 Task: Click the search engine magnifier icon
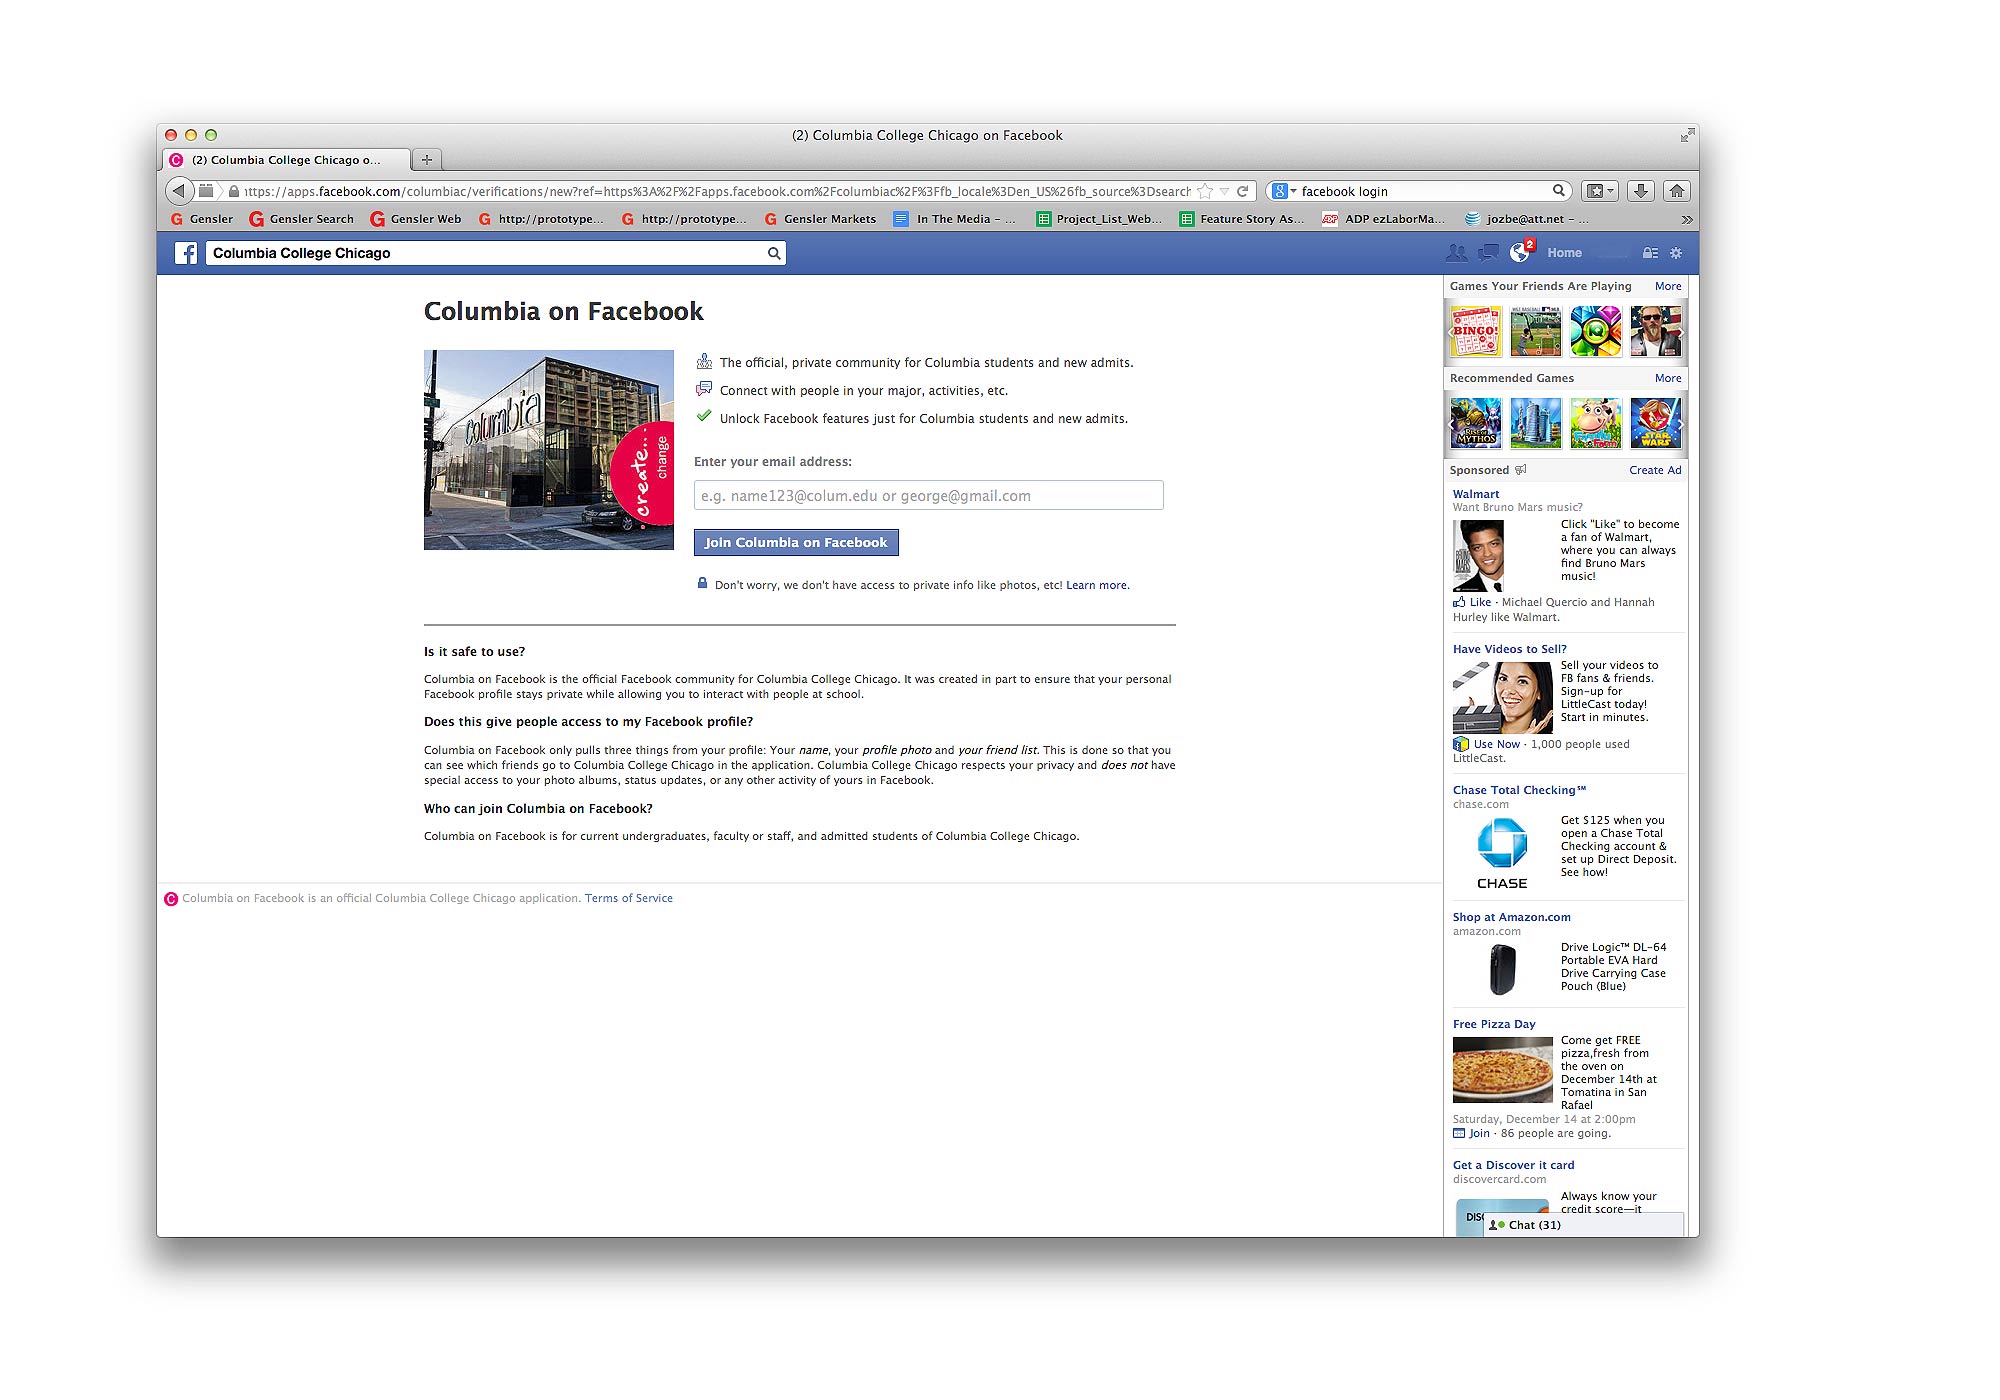coord(1558,191)
